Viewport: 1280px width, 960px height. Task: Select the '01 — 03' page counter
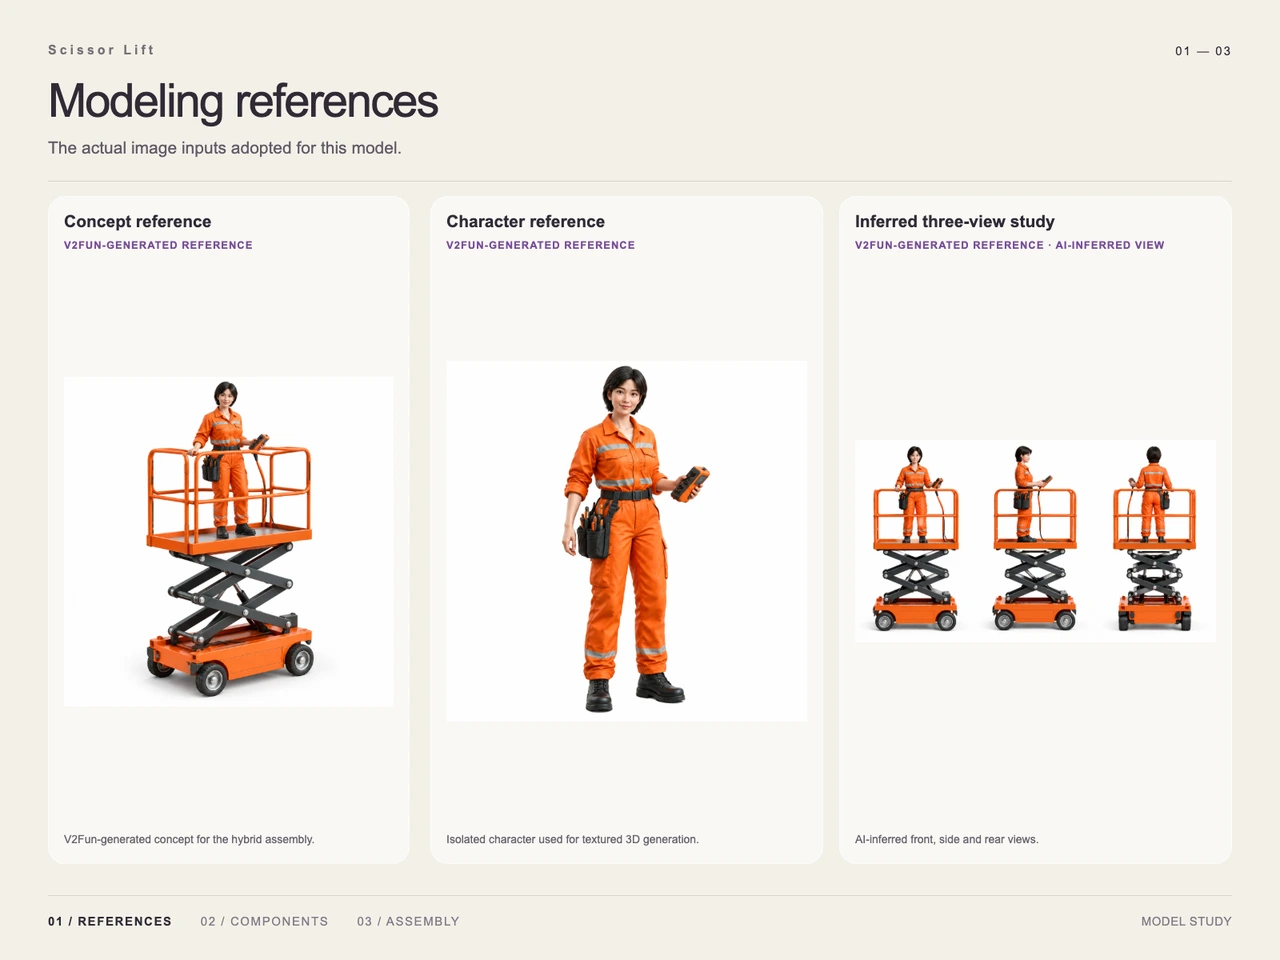tap(1203, 51)
